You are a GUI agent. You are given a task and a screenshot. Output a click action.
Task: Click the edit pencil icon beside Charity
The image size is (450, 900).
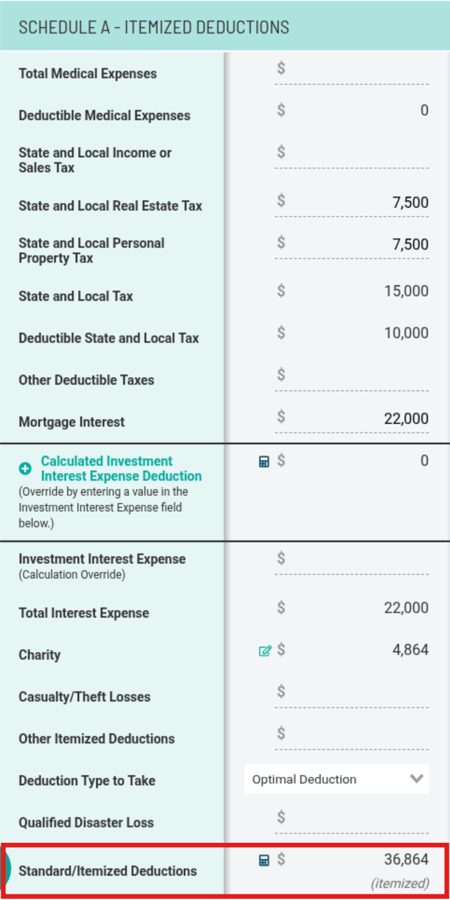[265, 651]
